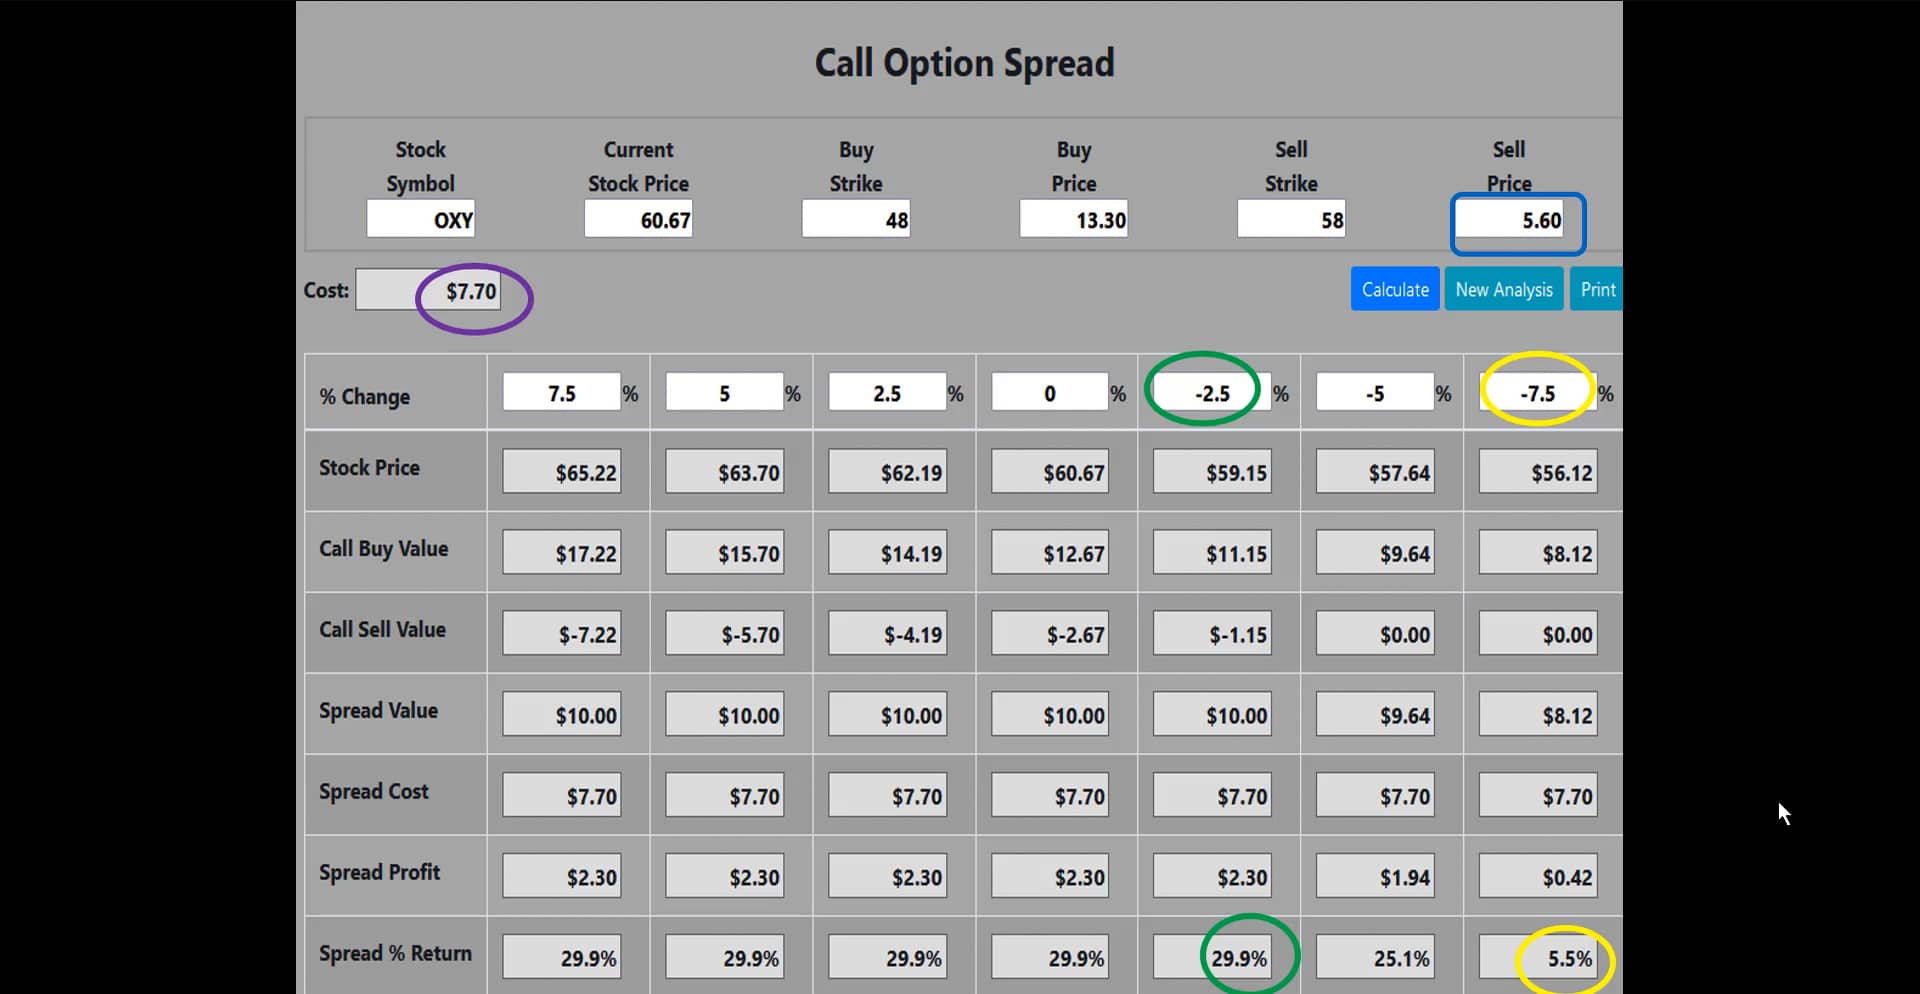Click the Calculate button
The image size is (1920, 994).
pyautogui.click(x=1394, y=290)
